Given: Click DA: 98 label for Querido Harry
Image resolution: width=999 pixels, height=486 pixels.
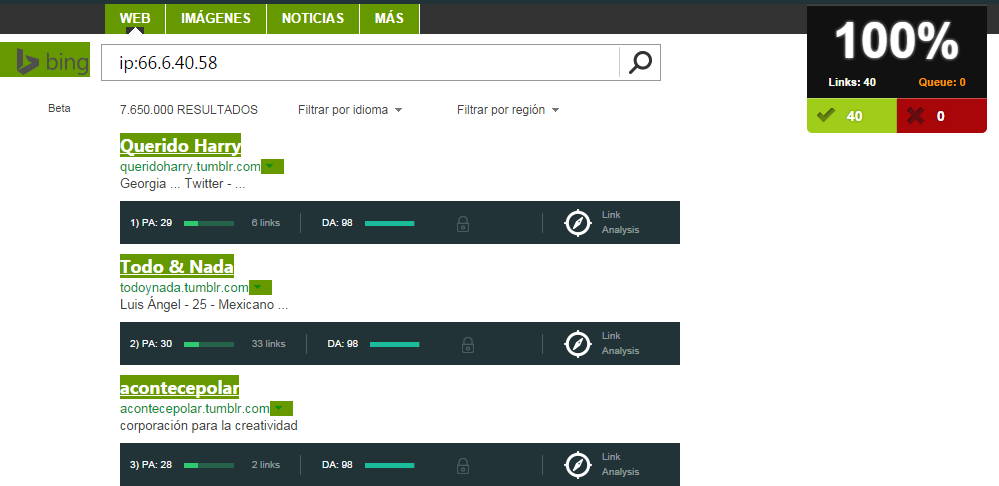Looking at the screenshot, I should coord(338,223).
